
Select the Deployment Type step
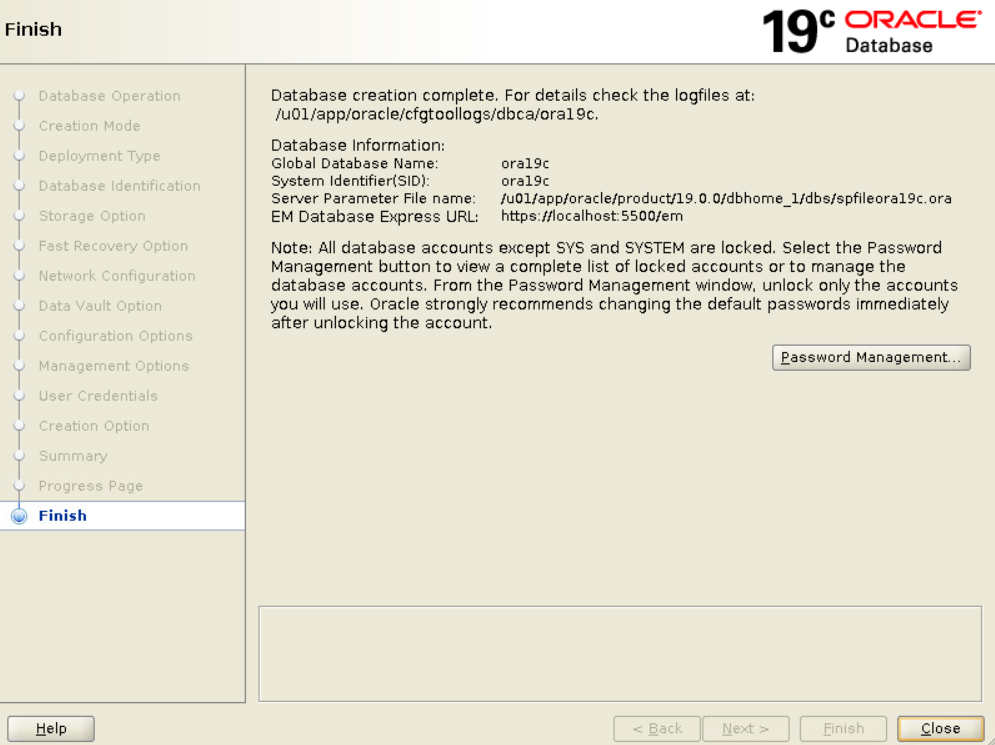click(x=100, y=156)
